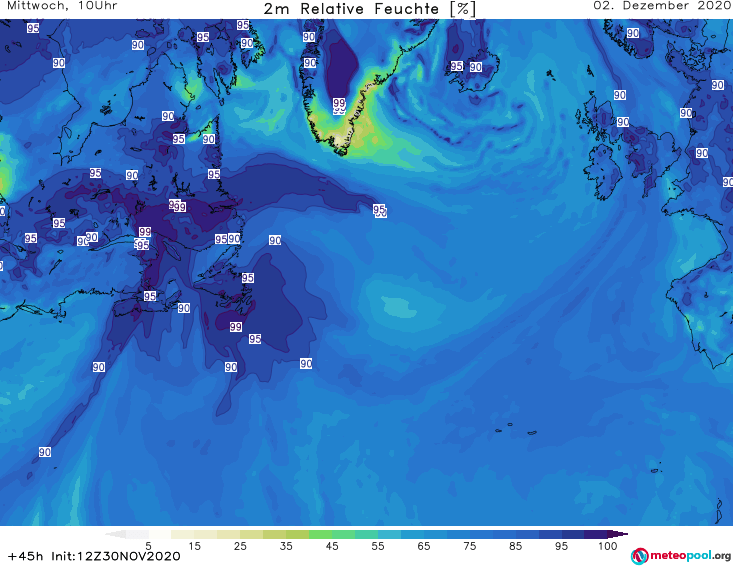Click the Azores islands outline on the map
Image resolution: width=733 pixels, height=566 pixels.
(517, 429)
